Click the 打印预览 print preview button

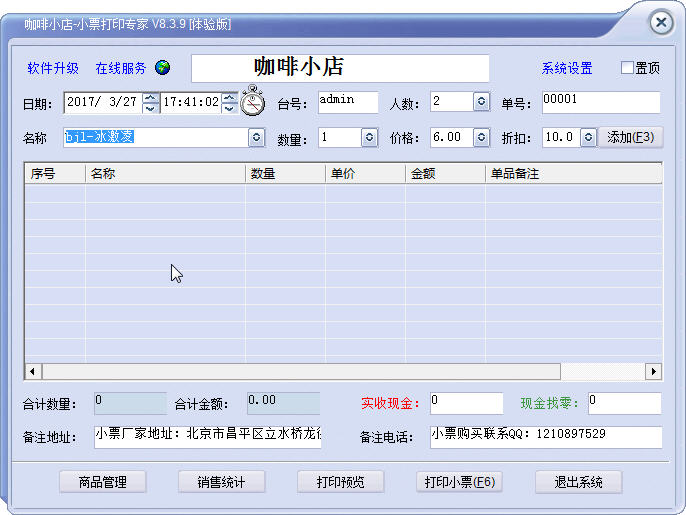(340, 482)
